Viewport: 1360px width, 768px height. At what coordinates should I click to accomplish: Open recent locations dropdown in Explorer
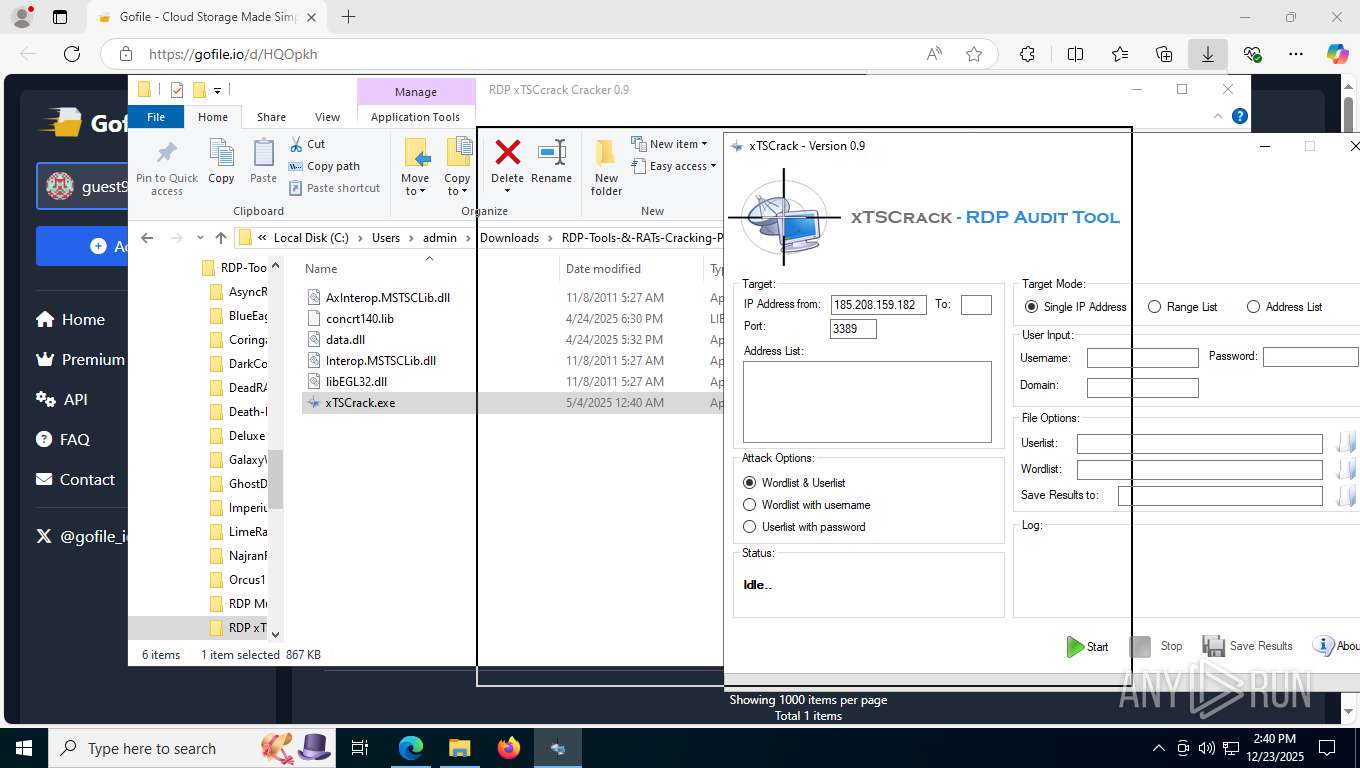200,238
